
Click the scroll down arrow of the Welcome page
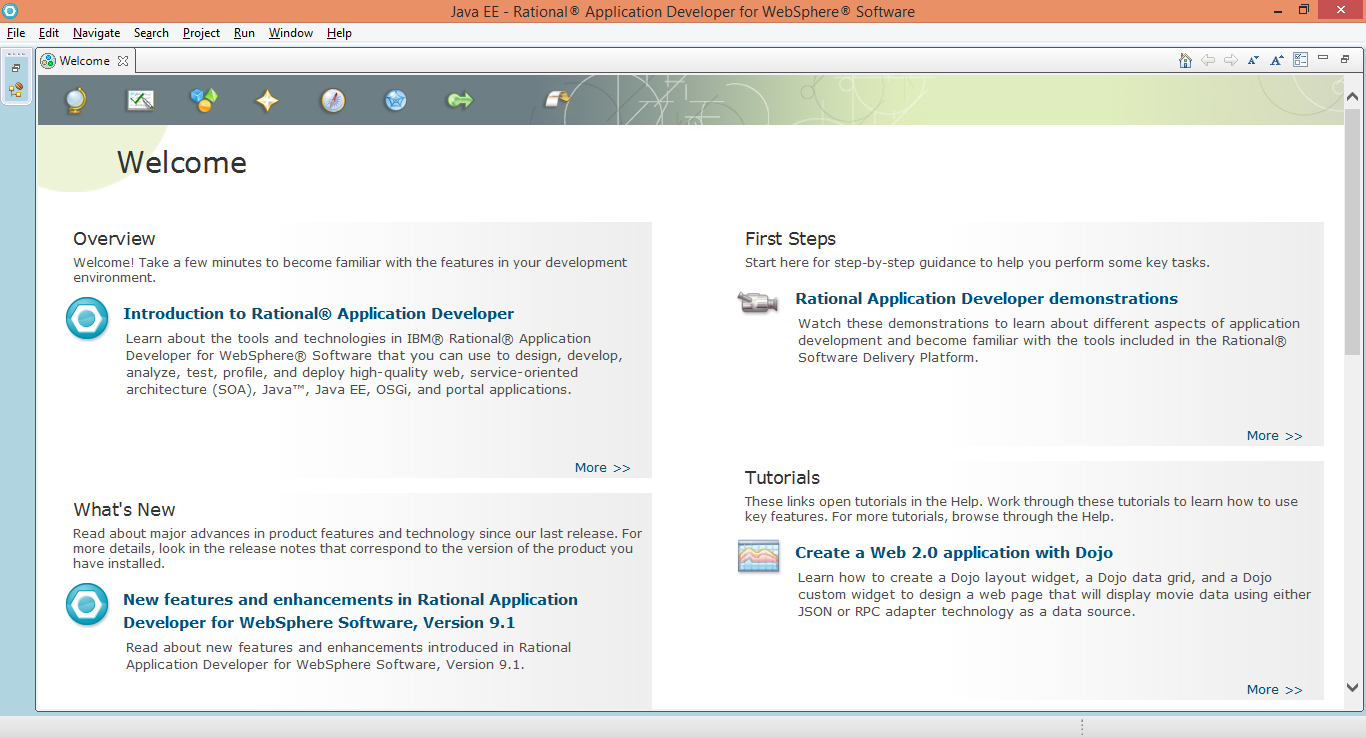(x=1353, y=687)
